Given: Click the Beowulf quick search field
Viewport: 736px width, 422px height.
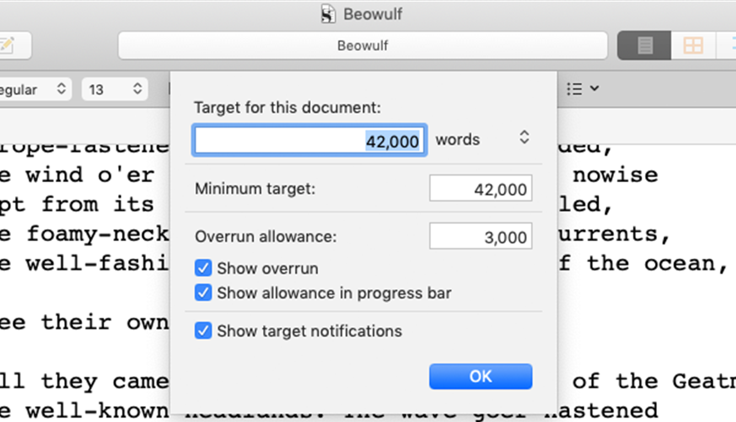Looking at the screenshot, I should [x=362, y=46].
